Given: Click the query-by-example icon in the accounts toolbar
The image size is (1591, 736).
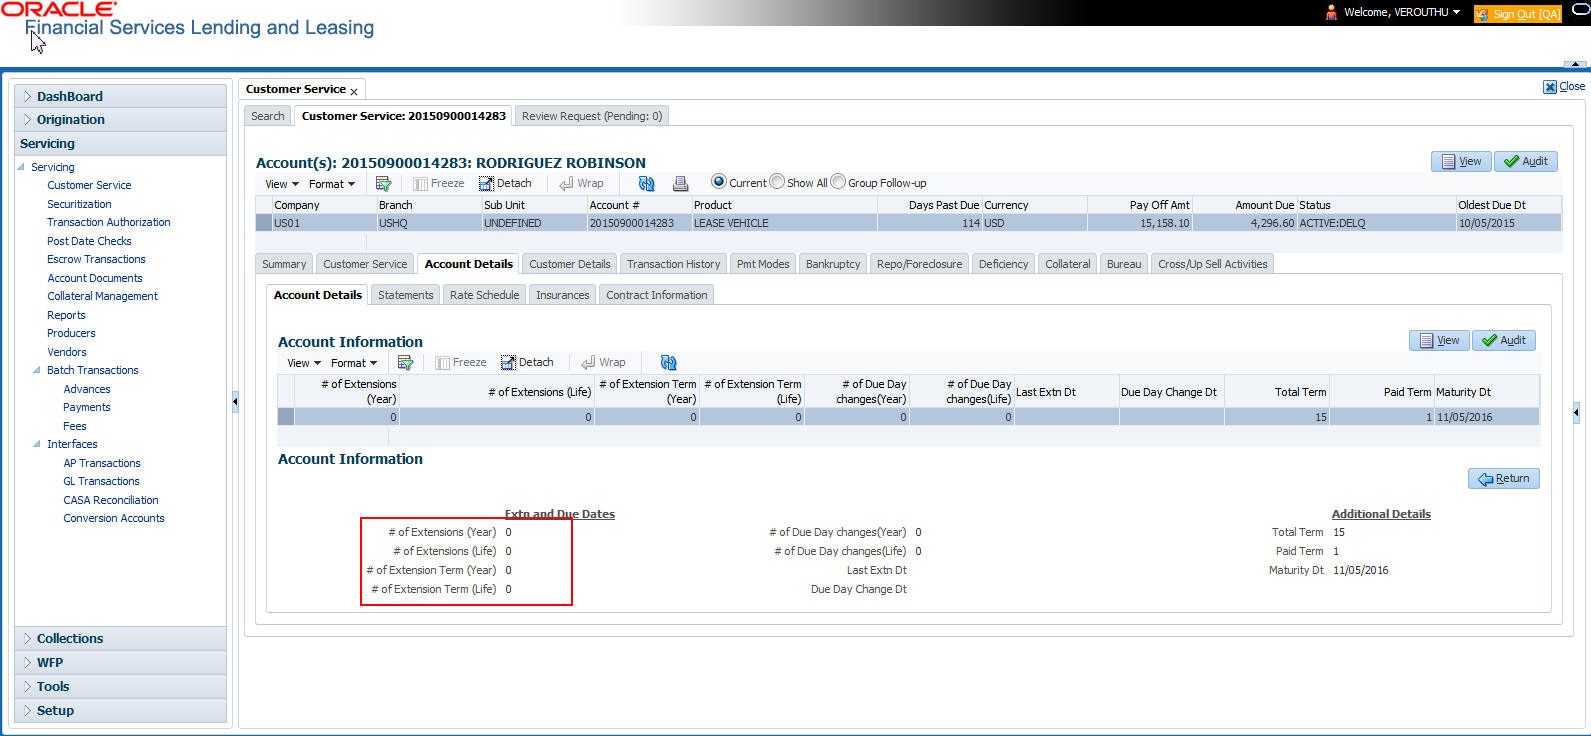Looking at the screenshot, I should pyautogui.click(x=383, y=184).
